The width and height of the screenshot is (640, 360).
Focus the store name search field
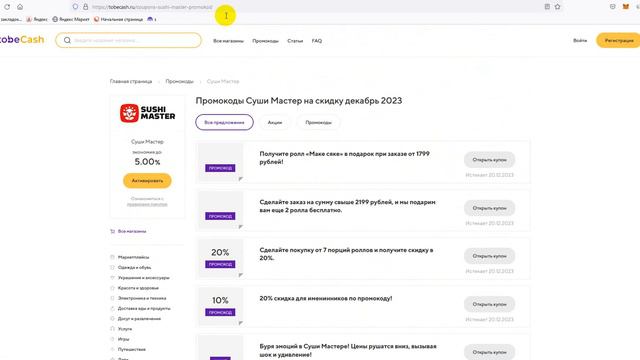point(129,40)
